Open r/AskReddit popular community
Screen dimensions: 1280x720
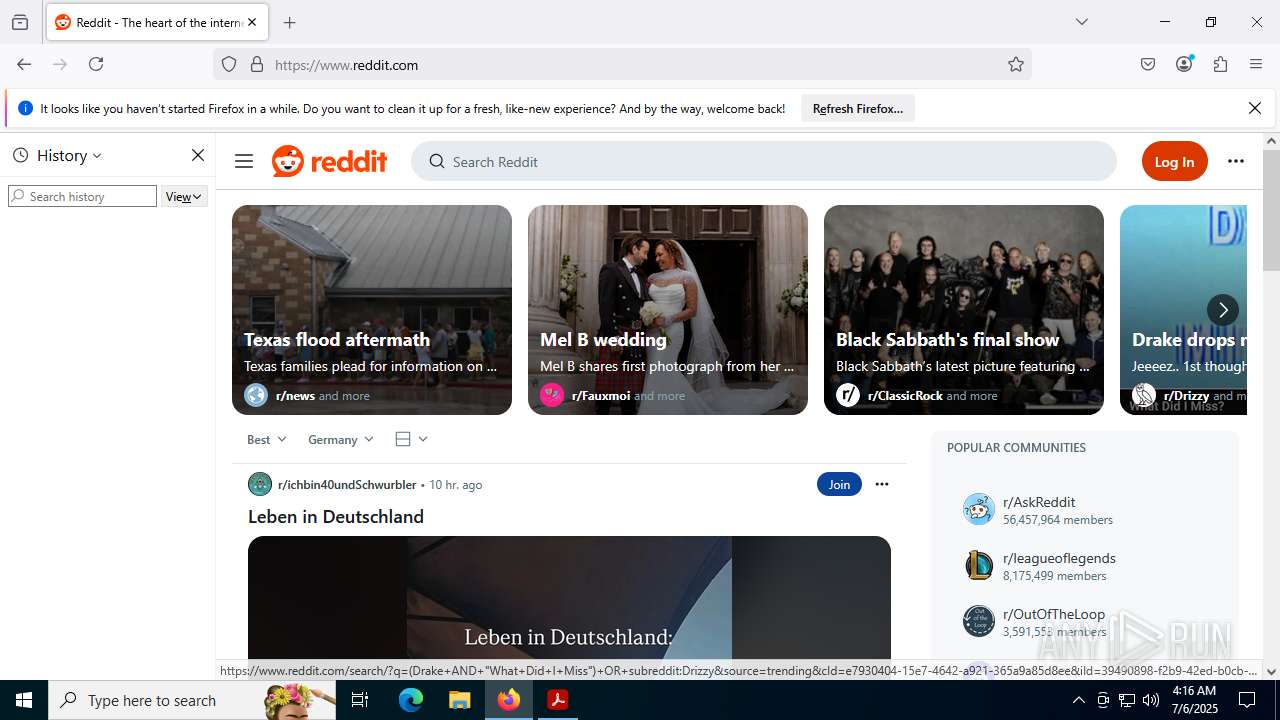1039,502
